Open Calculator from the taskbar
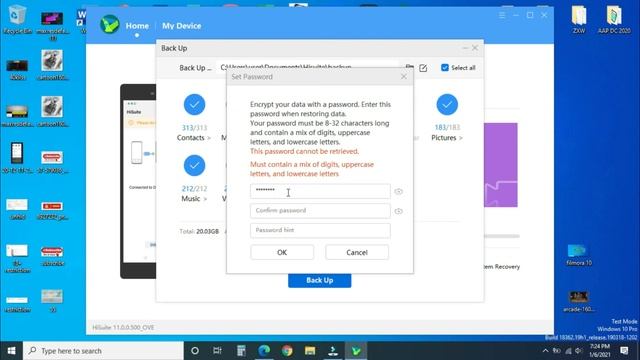Screen dimensions: 640x360 [241, 351]
